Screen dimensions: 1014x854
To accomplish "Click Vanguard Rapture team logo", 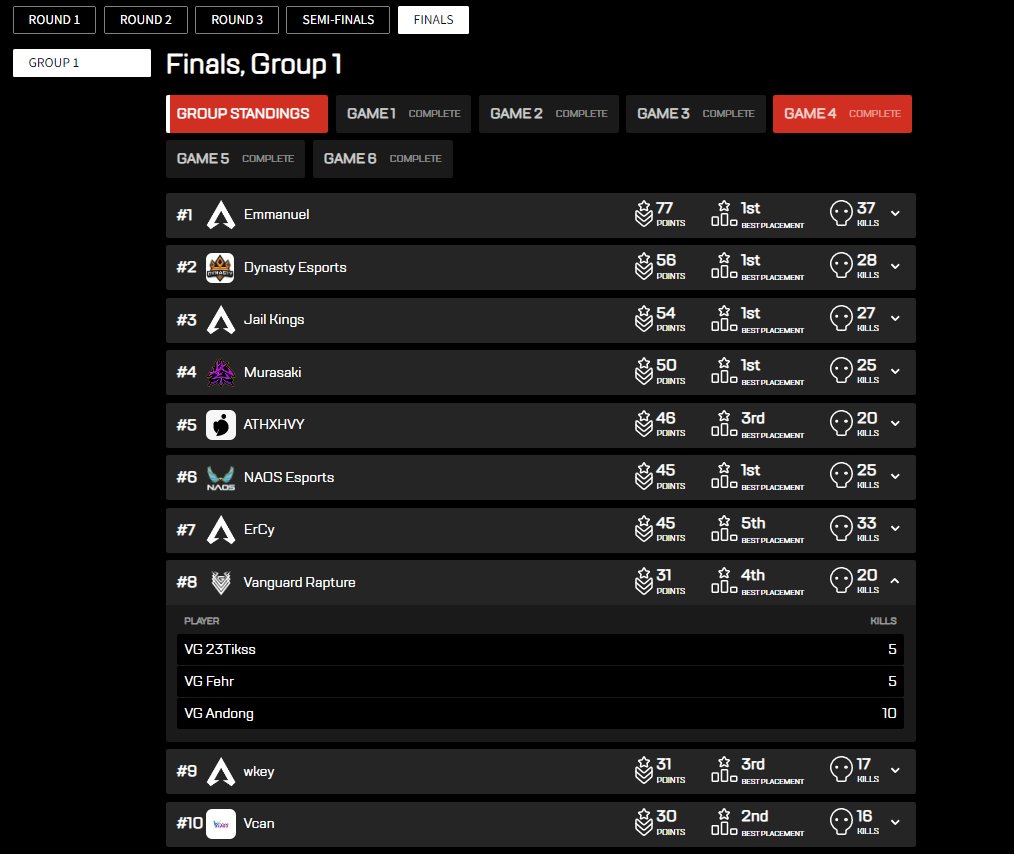I will click(x=221, y=582).
